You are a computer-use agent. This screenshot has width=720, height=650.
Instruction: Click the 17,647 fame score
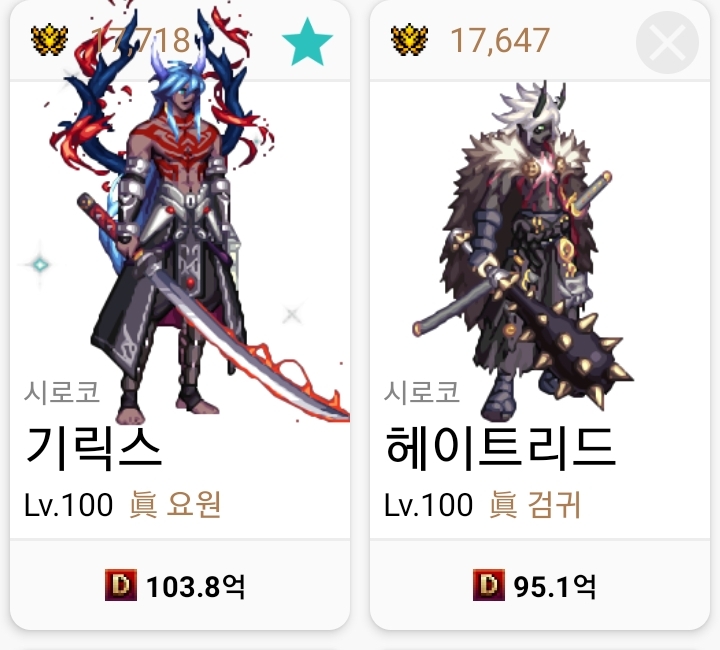point(500,40)
